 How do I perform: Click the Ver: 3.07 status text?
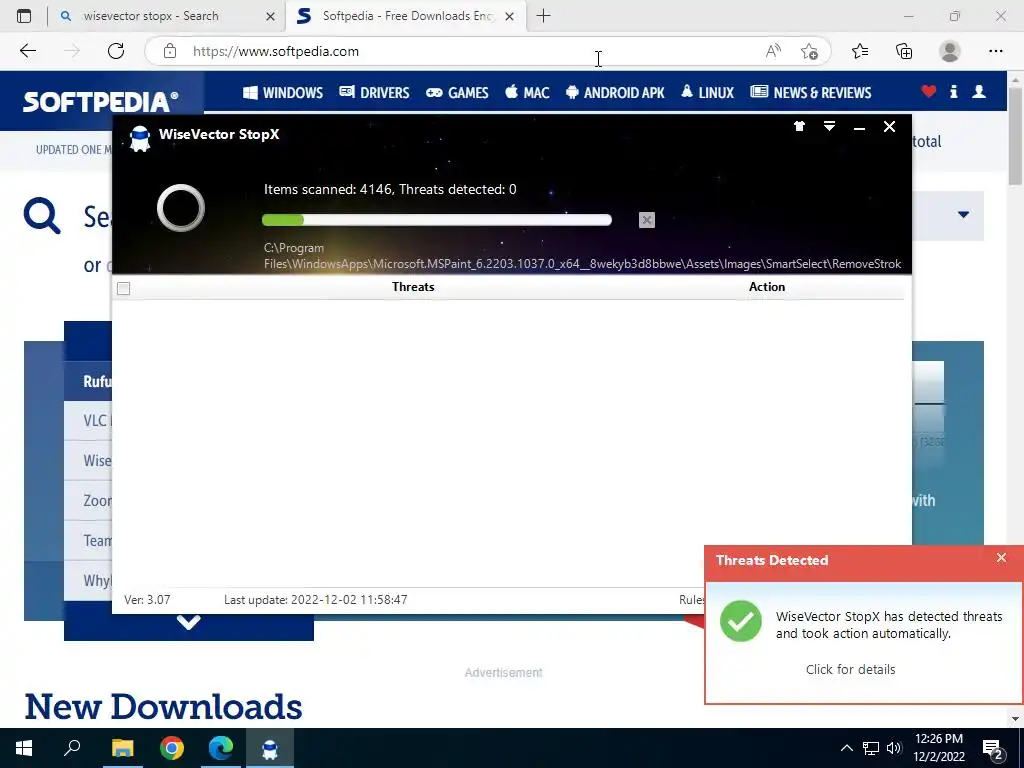[147, 600]
